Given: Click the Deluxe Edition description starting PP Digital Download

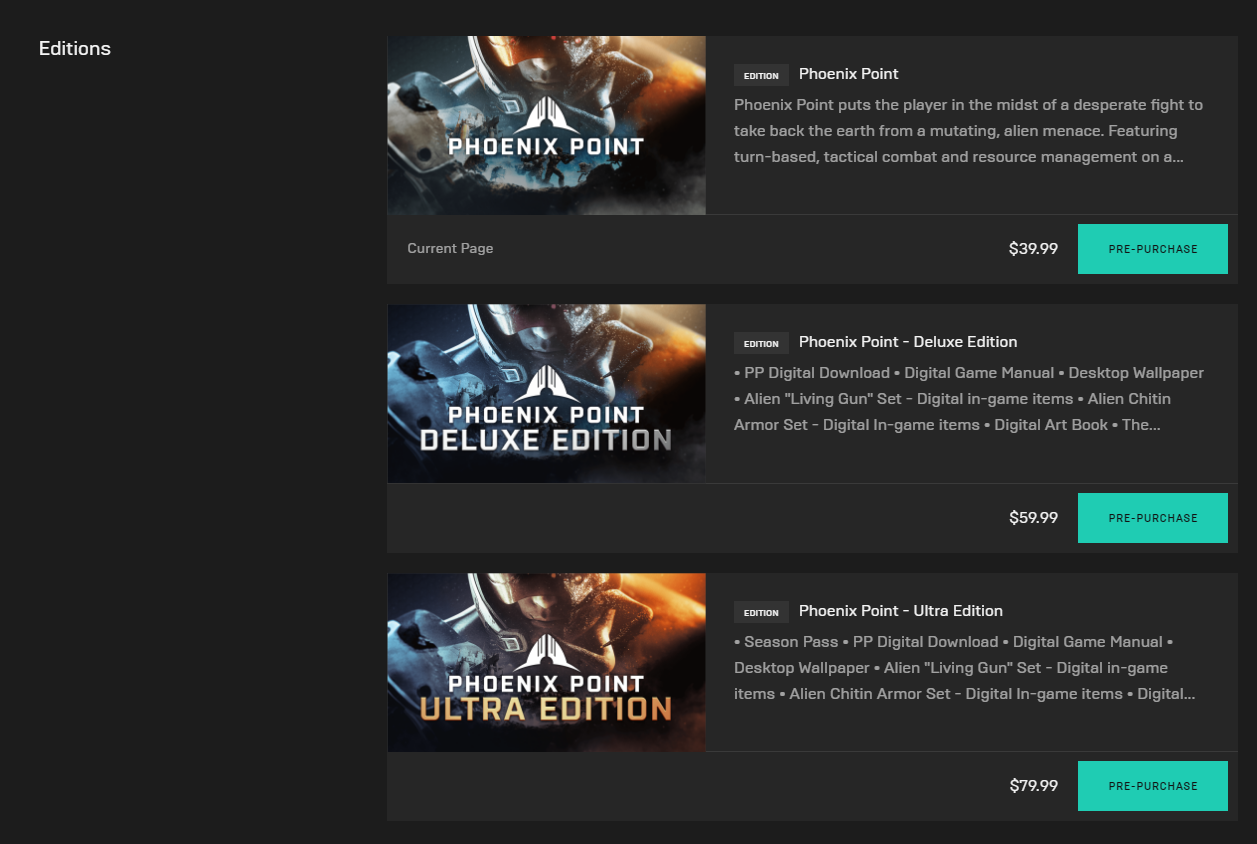Looking at the screenshot, I should coord(968,399).
